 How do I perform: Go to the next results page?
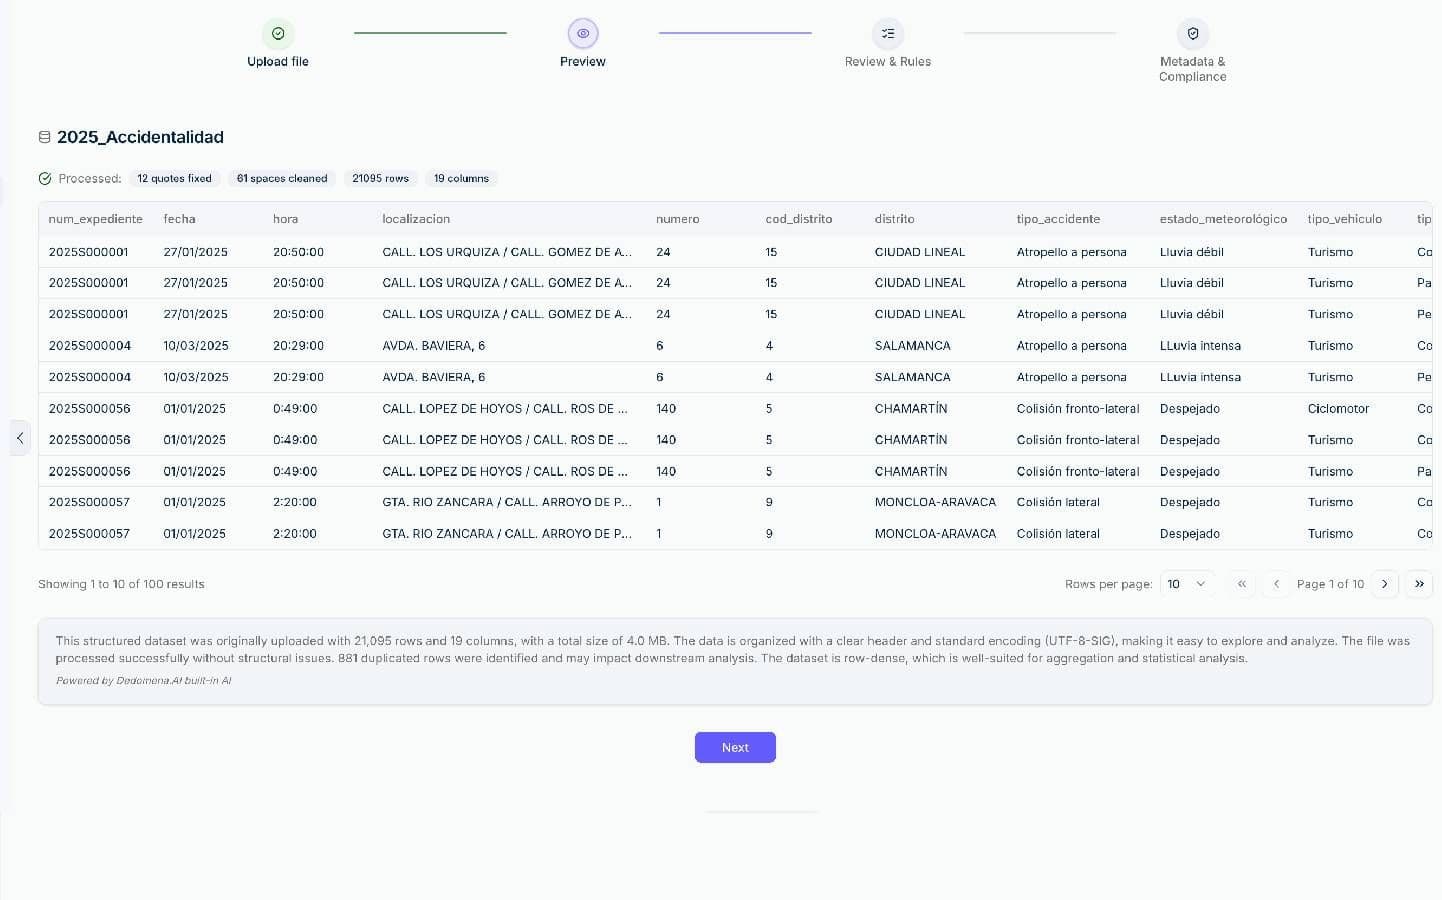1385,584
